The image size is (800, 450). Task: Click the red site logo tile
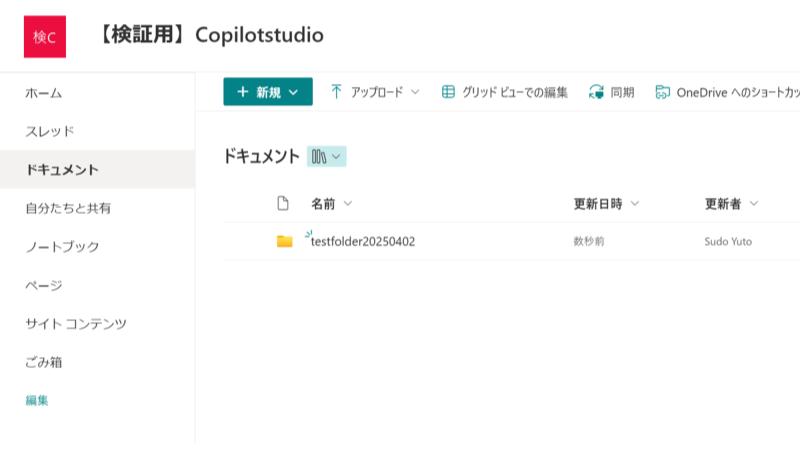tap(44, 36)
